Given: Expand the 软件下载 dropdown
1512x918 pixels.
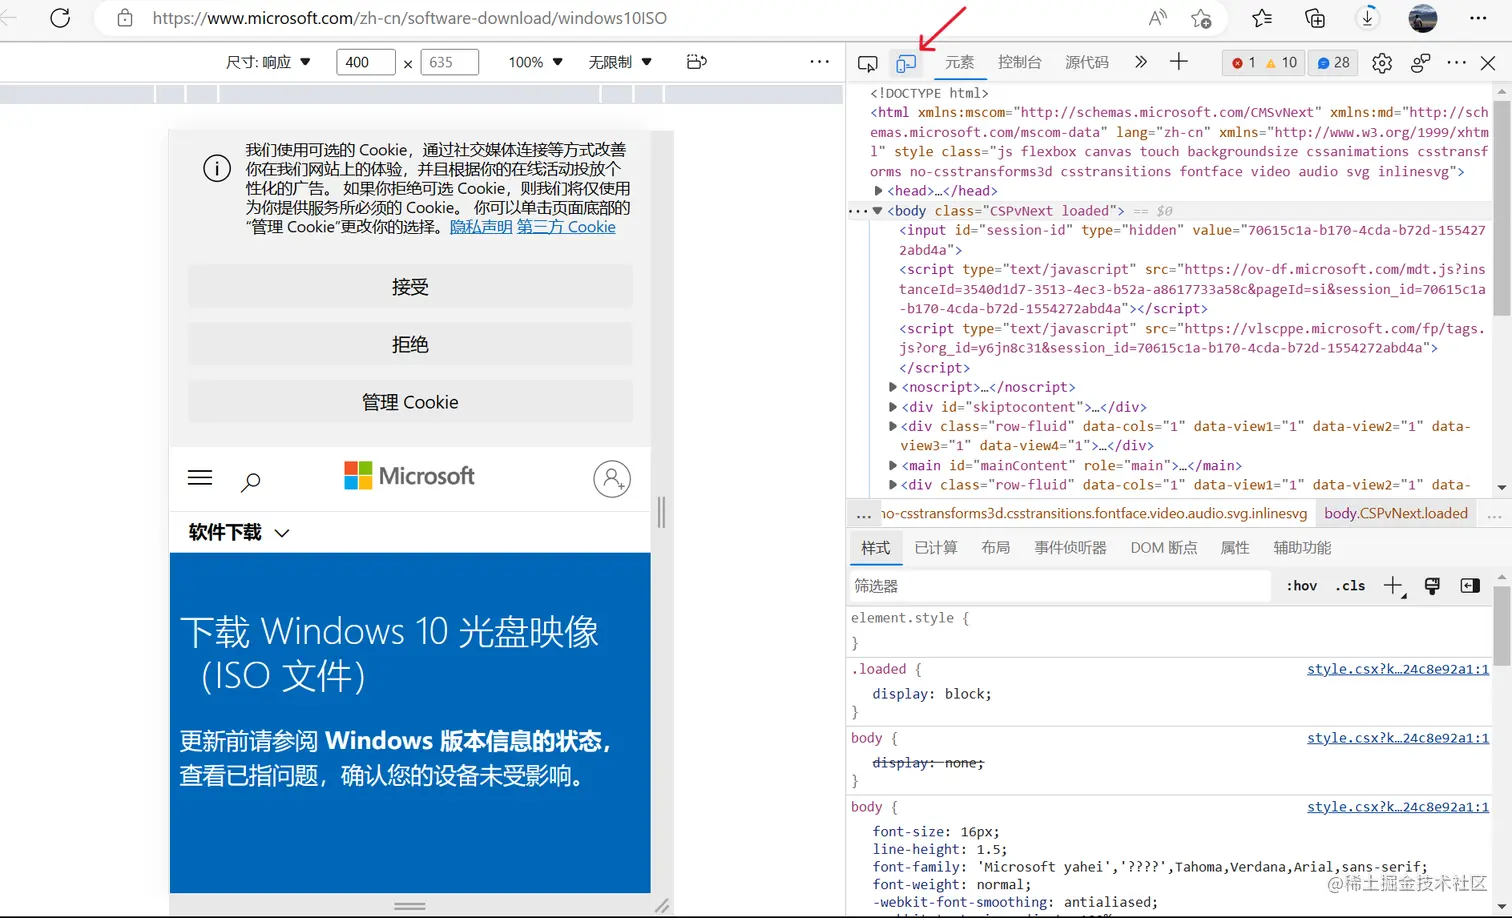Looking at the screenshot, I should click(x=240, y=533).
